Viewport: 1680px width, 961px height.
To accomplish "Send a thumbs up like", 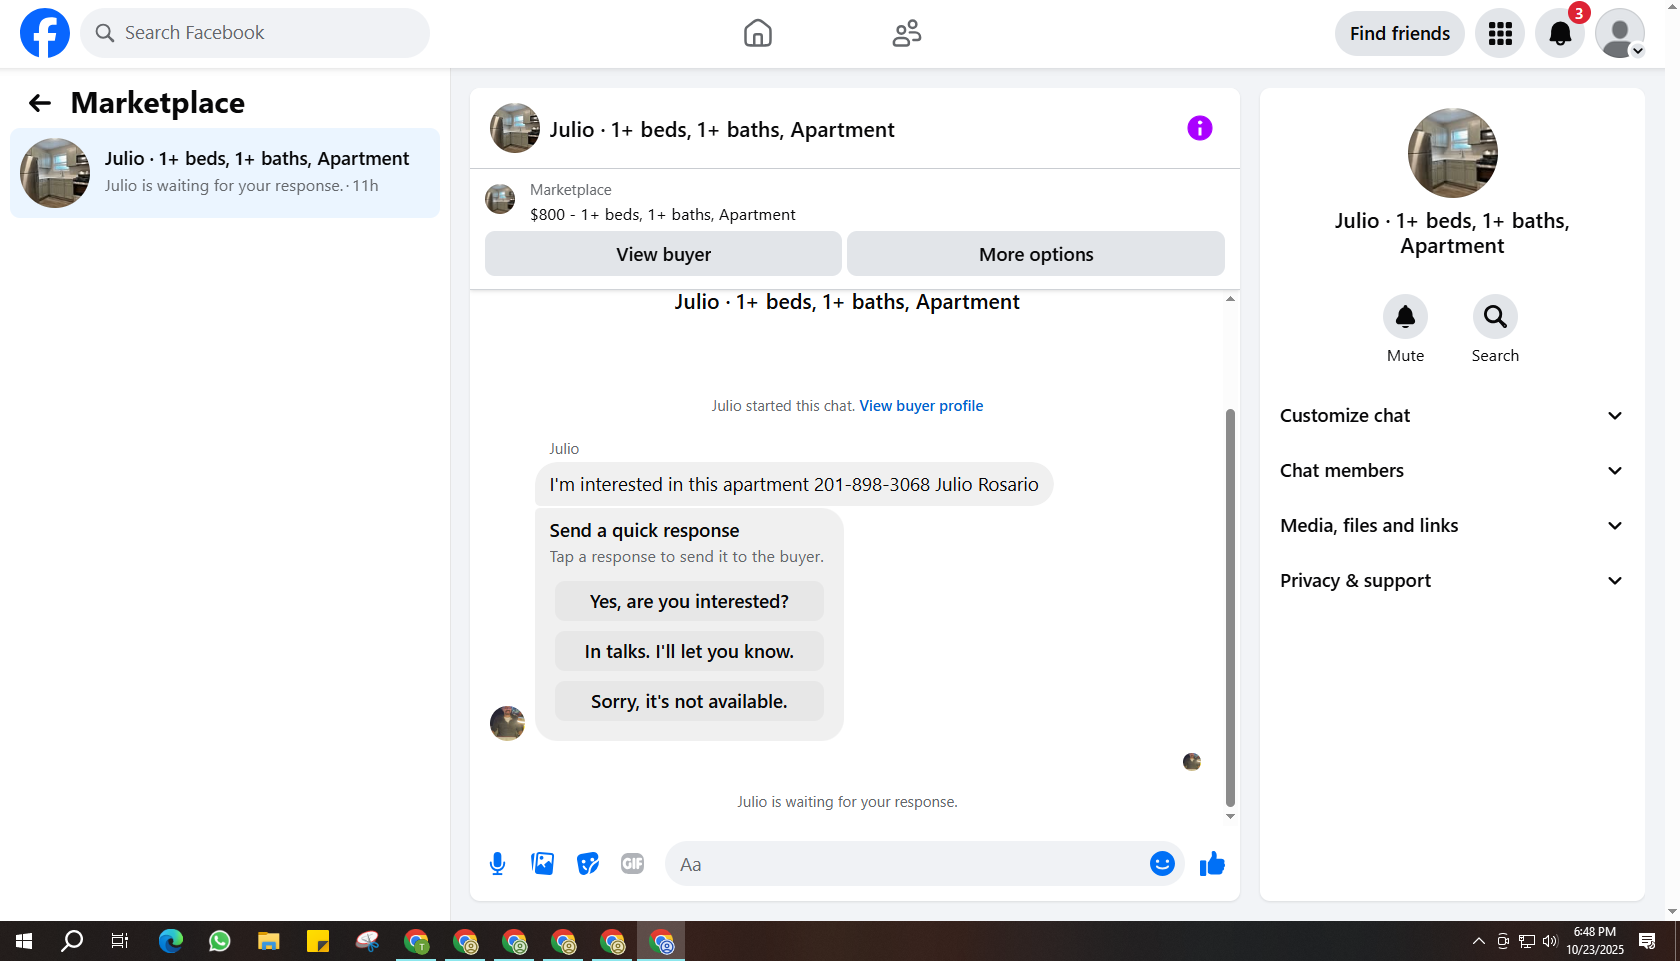I will tap(1212, 864).
